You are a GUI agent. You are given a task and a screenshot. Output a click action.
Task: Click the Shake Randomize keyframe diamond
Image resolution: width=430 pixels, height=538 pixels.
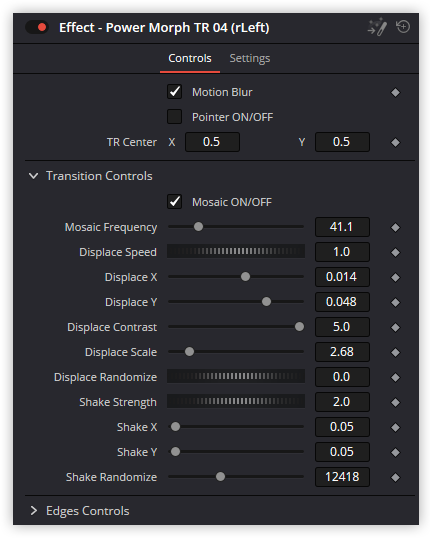click(x=395, y=477)
